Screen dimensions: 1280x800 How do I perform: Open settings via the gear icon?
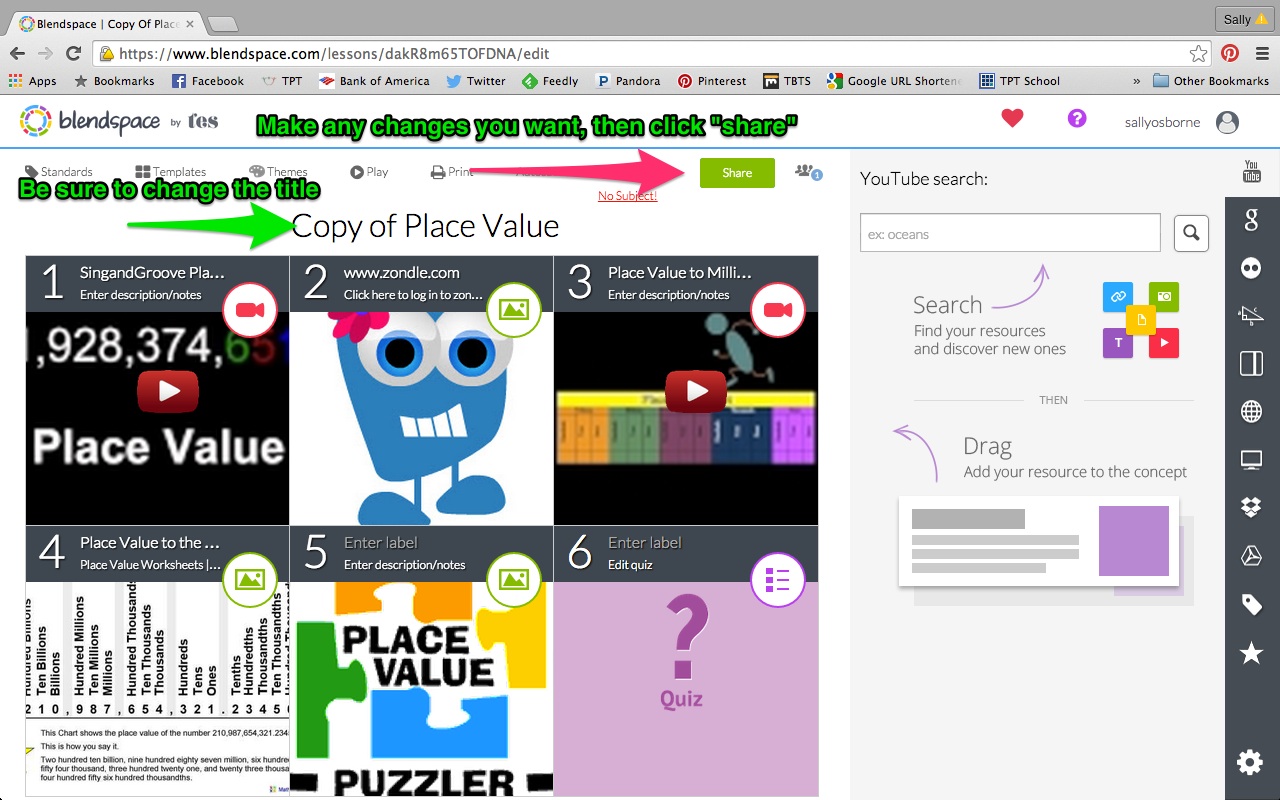[1250, 762]
